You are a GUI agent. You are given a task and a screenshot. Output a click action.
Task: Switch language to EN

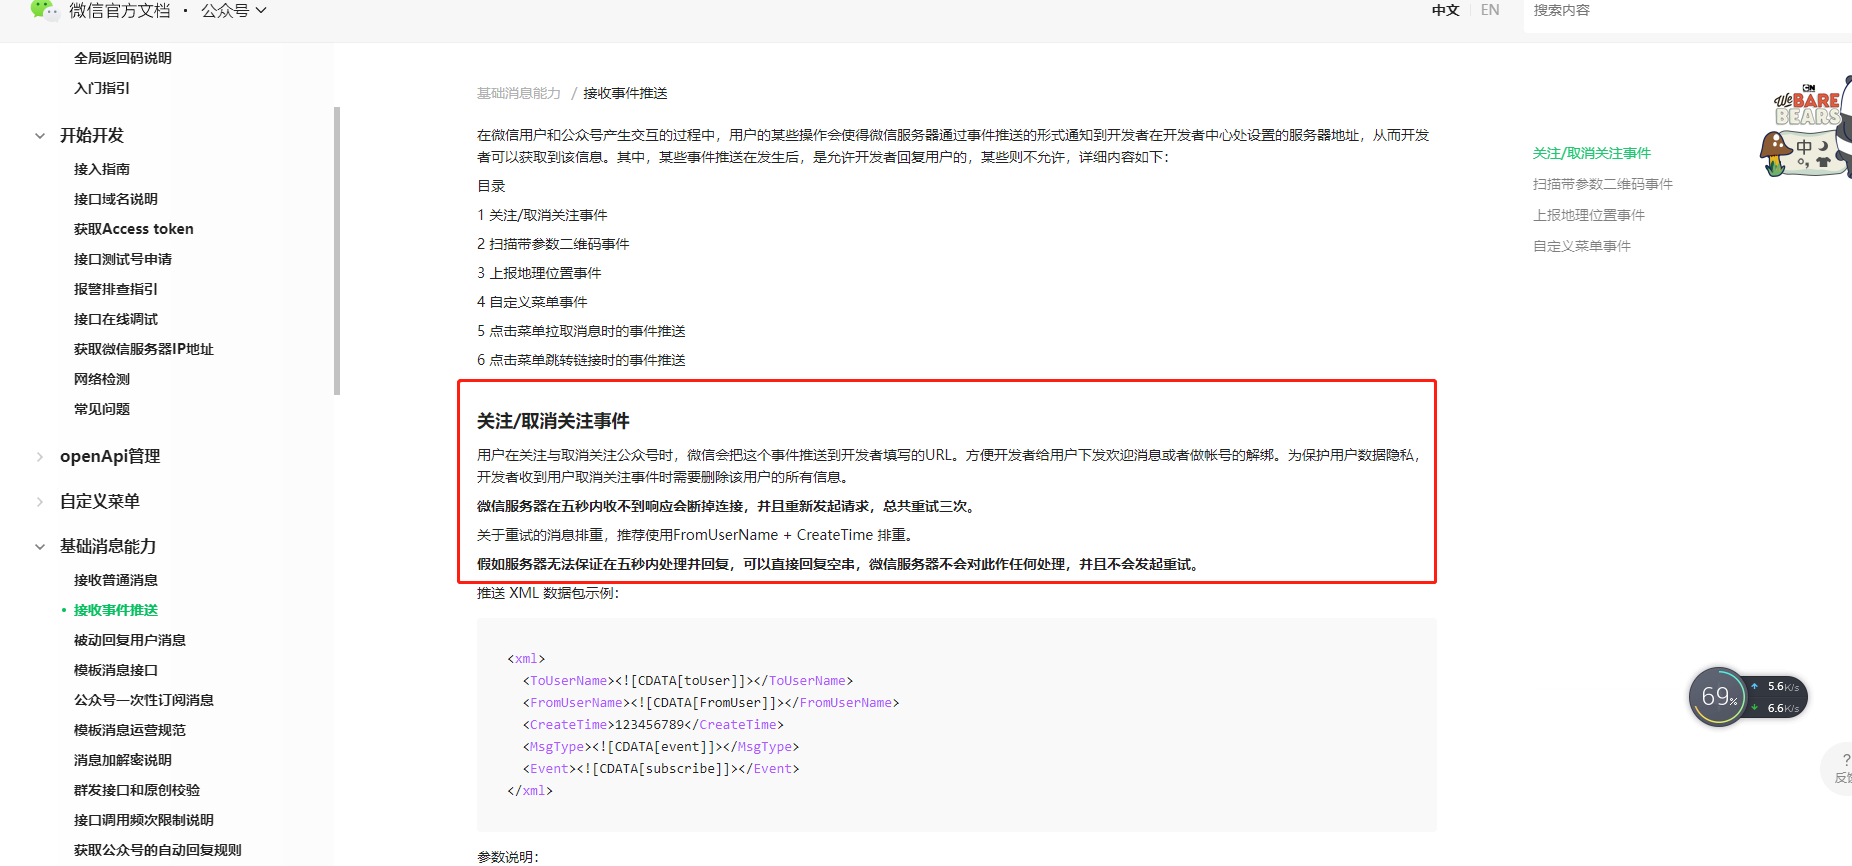coord(1490,10)
